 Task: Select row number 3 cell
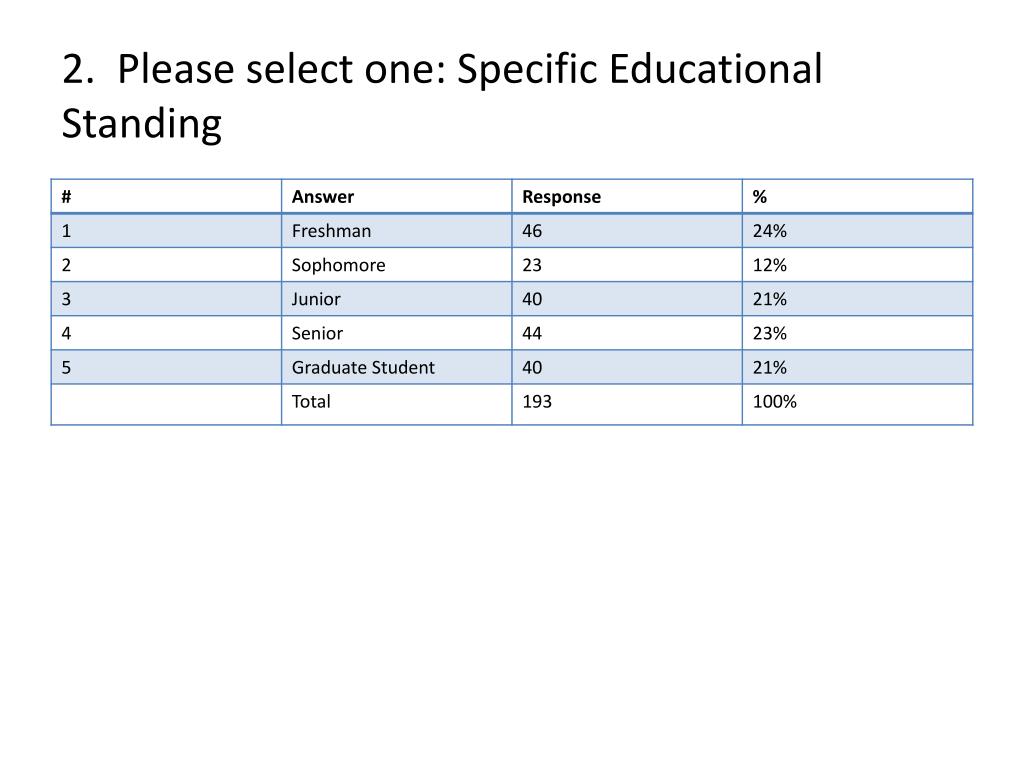pyautogui.click(x=167, y=299)
